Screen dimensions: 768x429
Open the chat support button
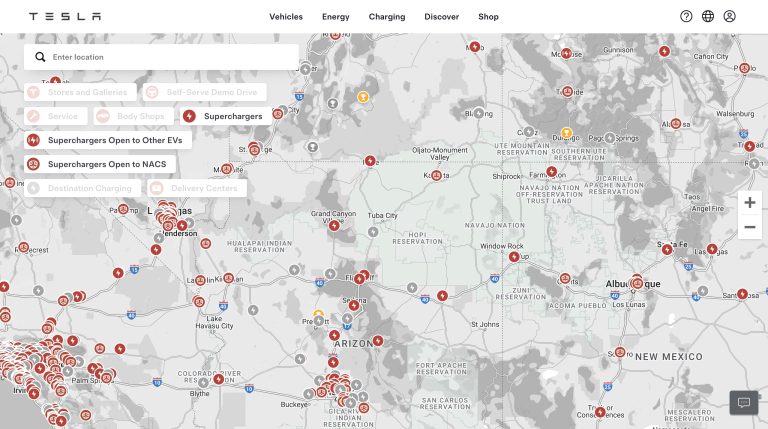(744, 403)
